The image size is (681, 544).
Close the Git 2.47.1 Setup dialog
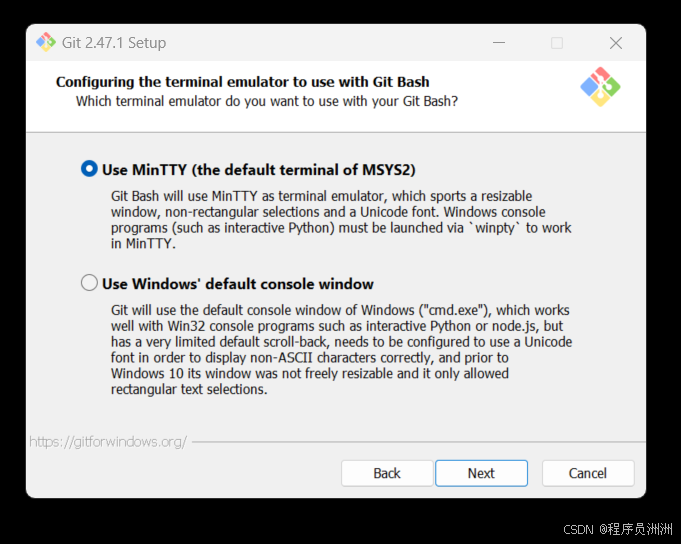tap(615, 43)
